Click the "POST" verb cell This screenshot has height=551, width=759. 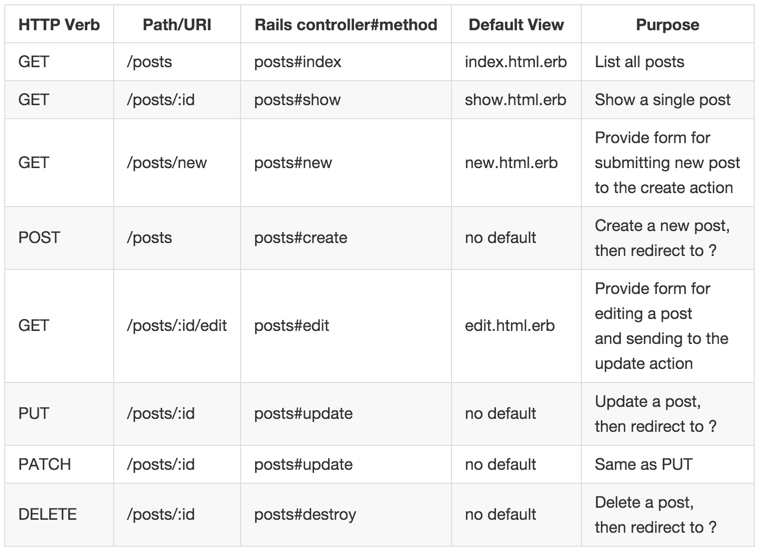click(39, 238)
